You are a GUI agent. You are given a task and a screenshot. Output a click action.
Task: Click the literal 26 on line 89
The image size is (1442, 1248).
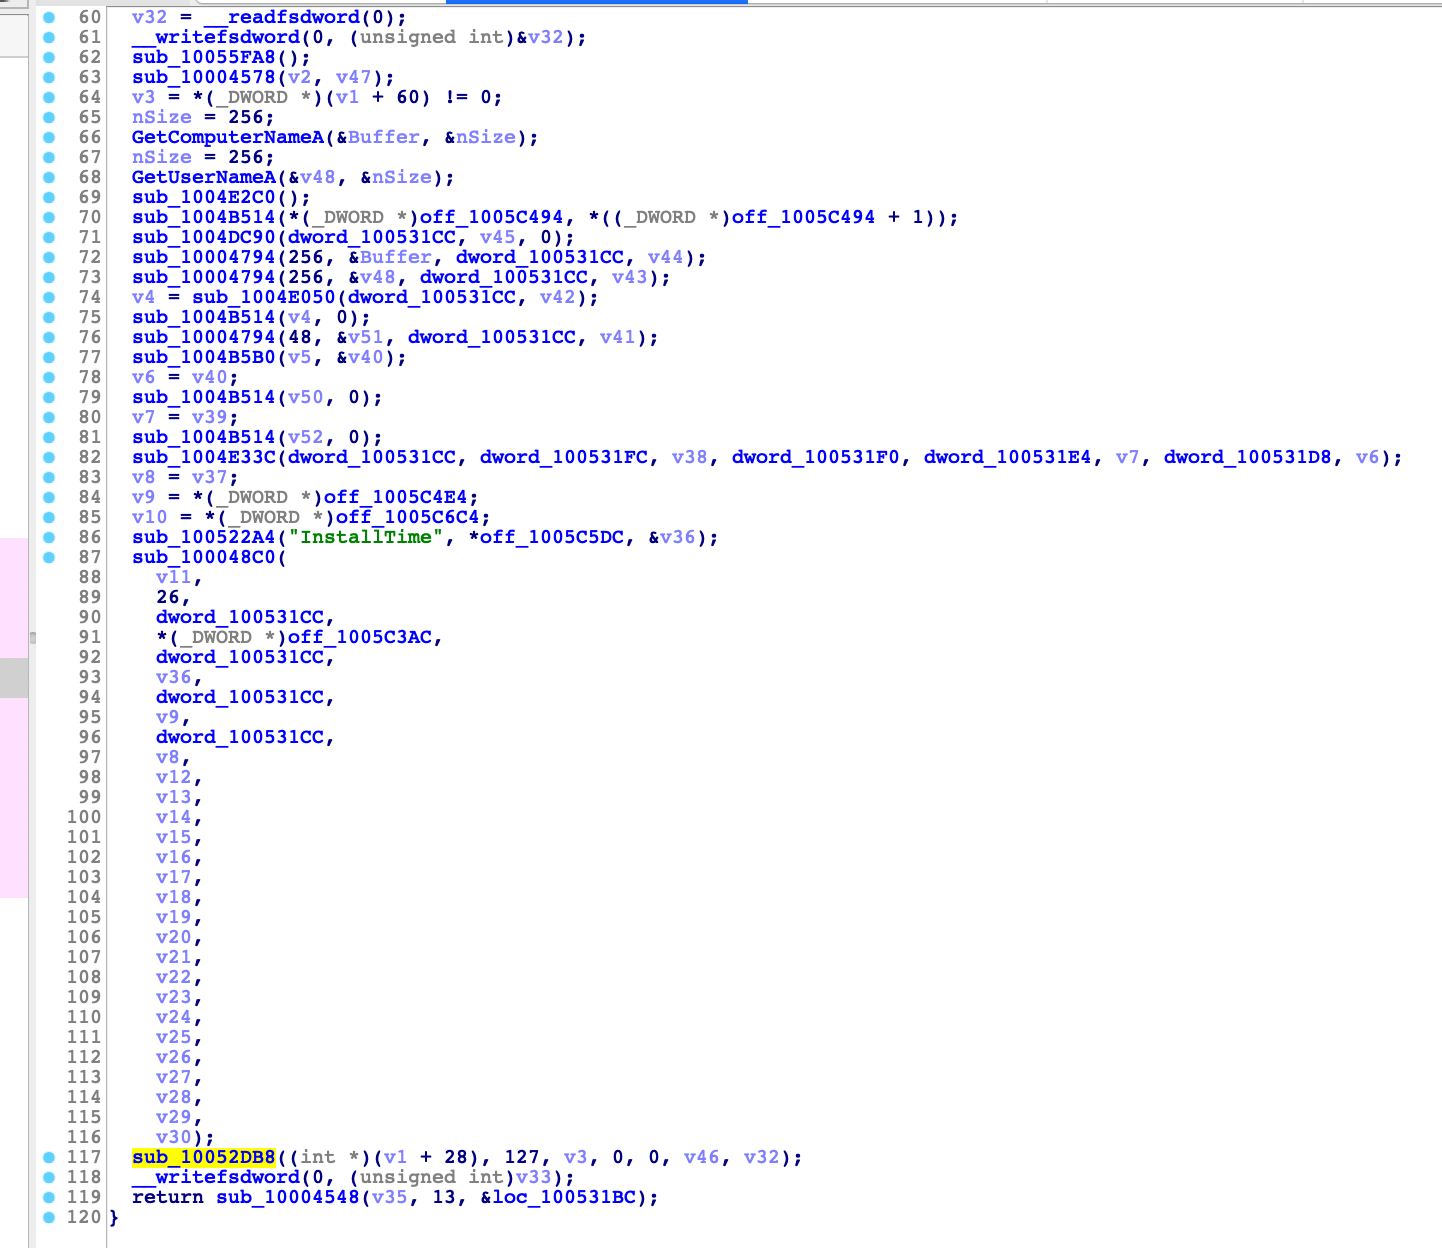167,597
